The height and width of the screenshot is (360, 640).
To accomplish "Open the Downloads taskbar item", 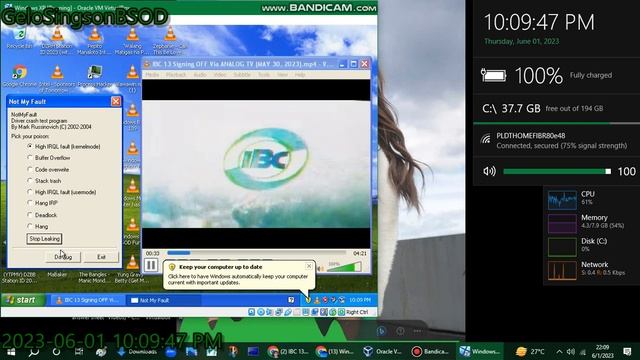I will tap(137, 351).
